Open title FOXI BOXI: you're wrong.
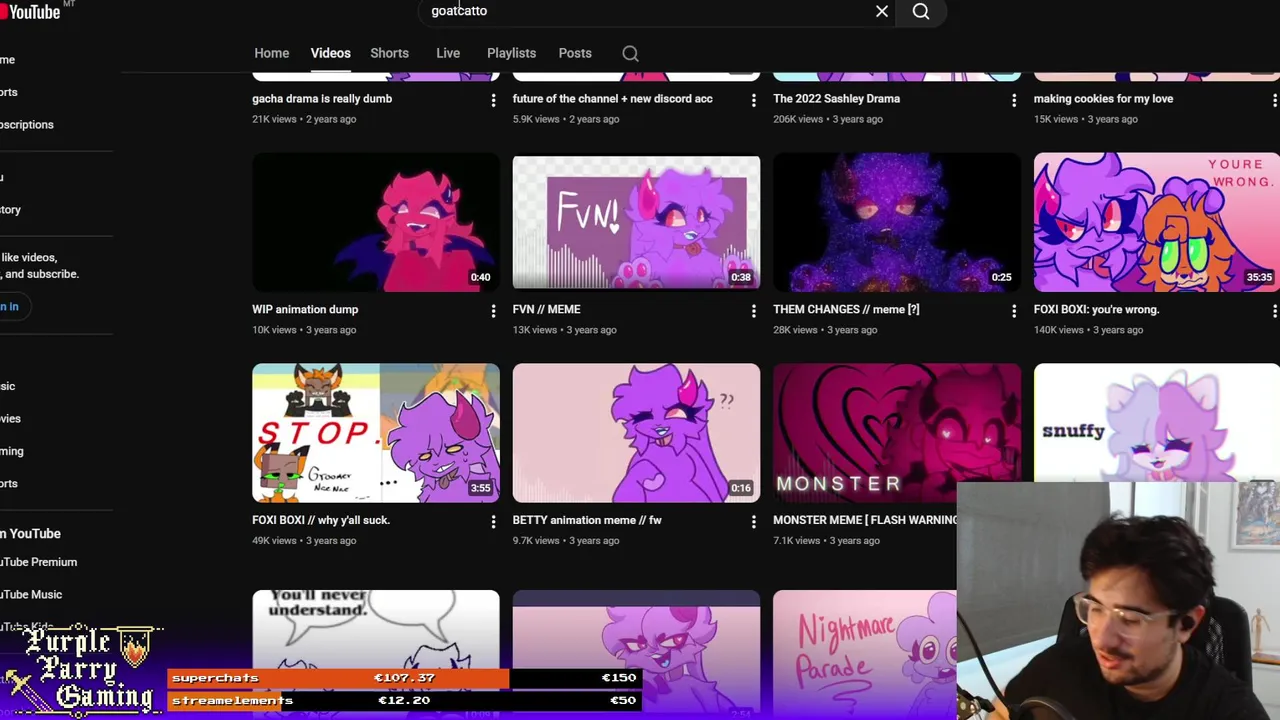Image resolution: width=1280 pixels, height=720 pixels. pos(1096,310)
